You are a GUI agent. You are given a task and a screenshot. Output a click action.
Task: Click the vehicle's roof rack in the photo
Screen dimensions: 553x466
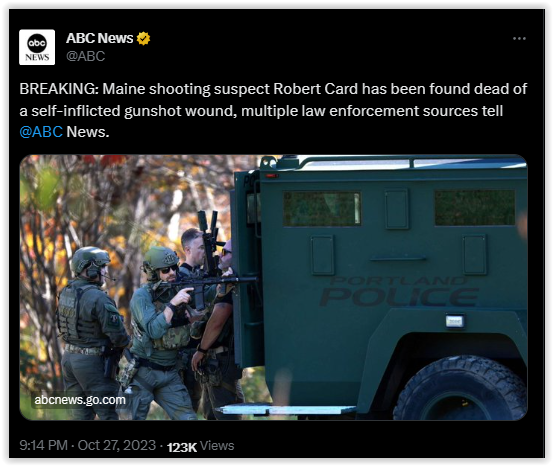[393, 162]
